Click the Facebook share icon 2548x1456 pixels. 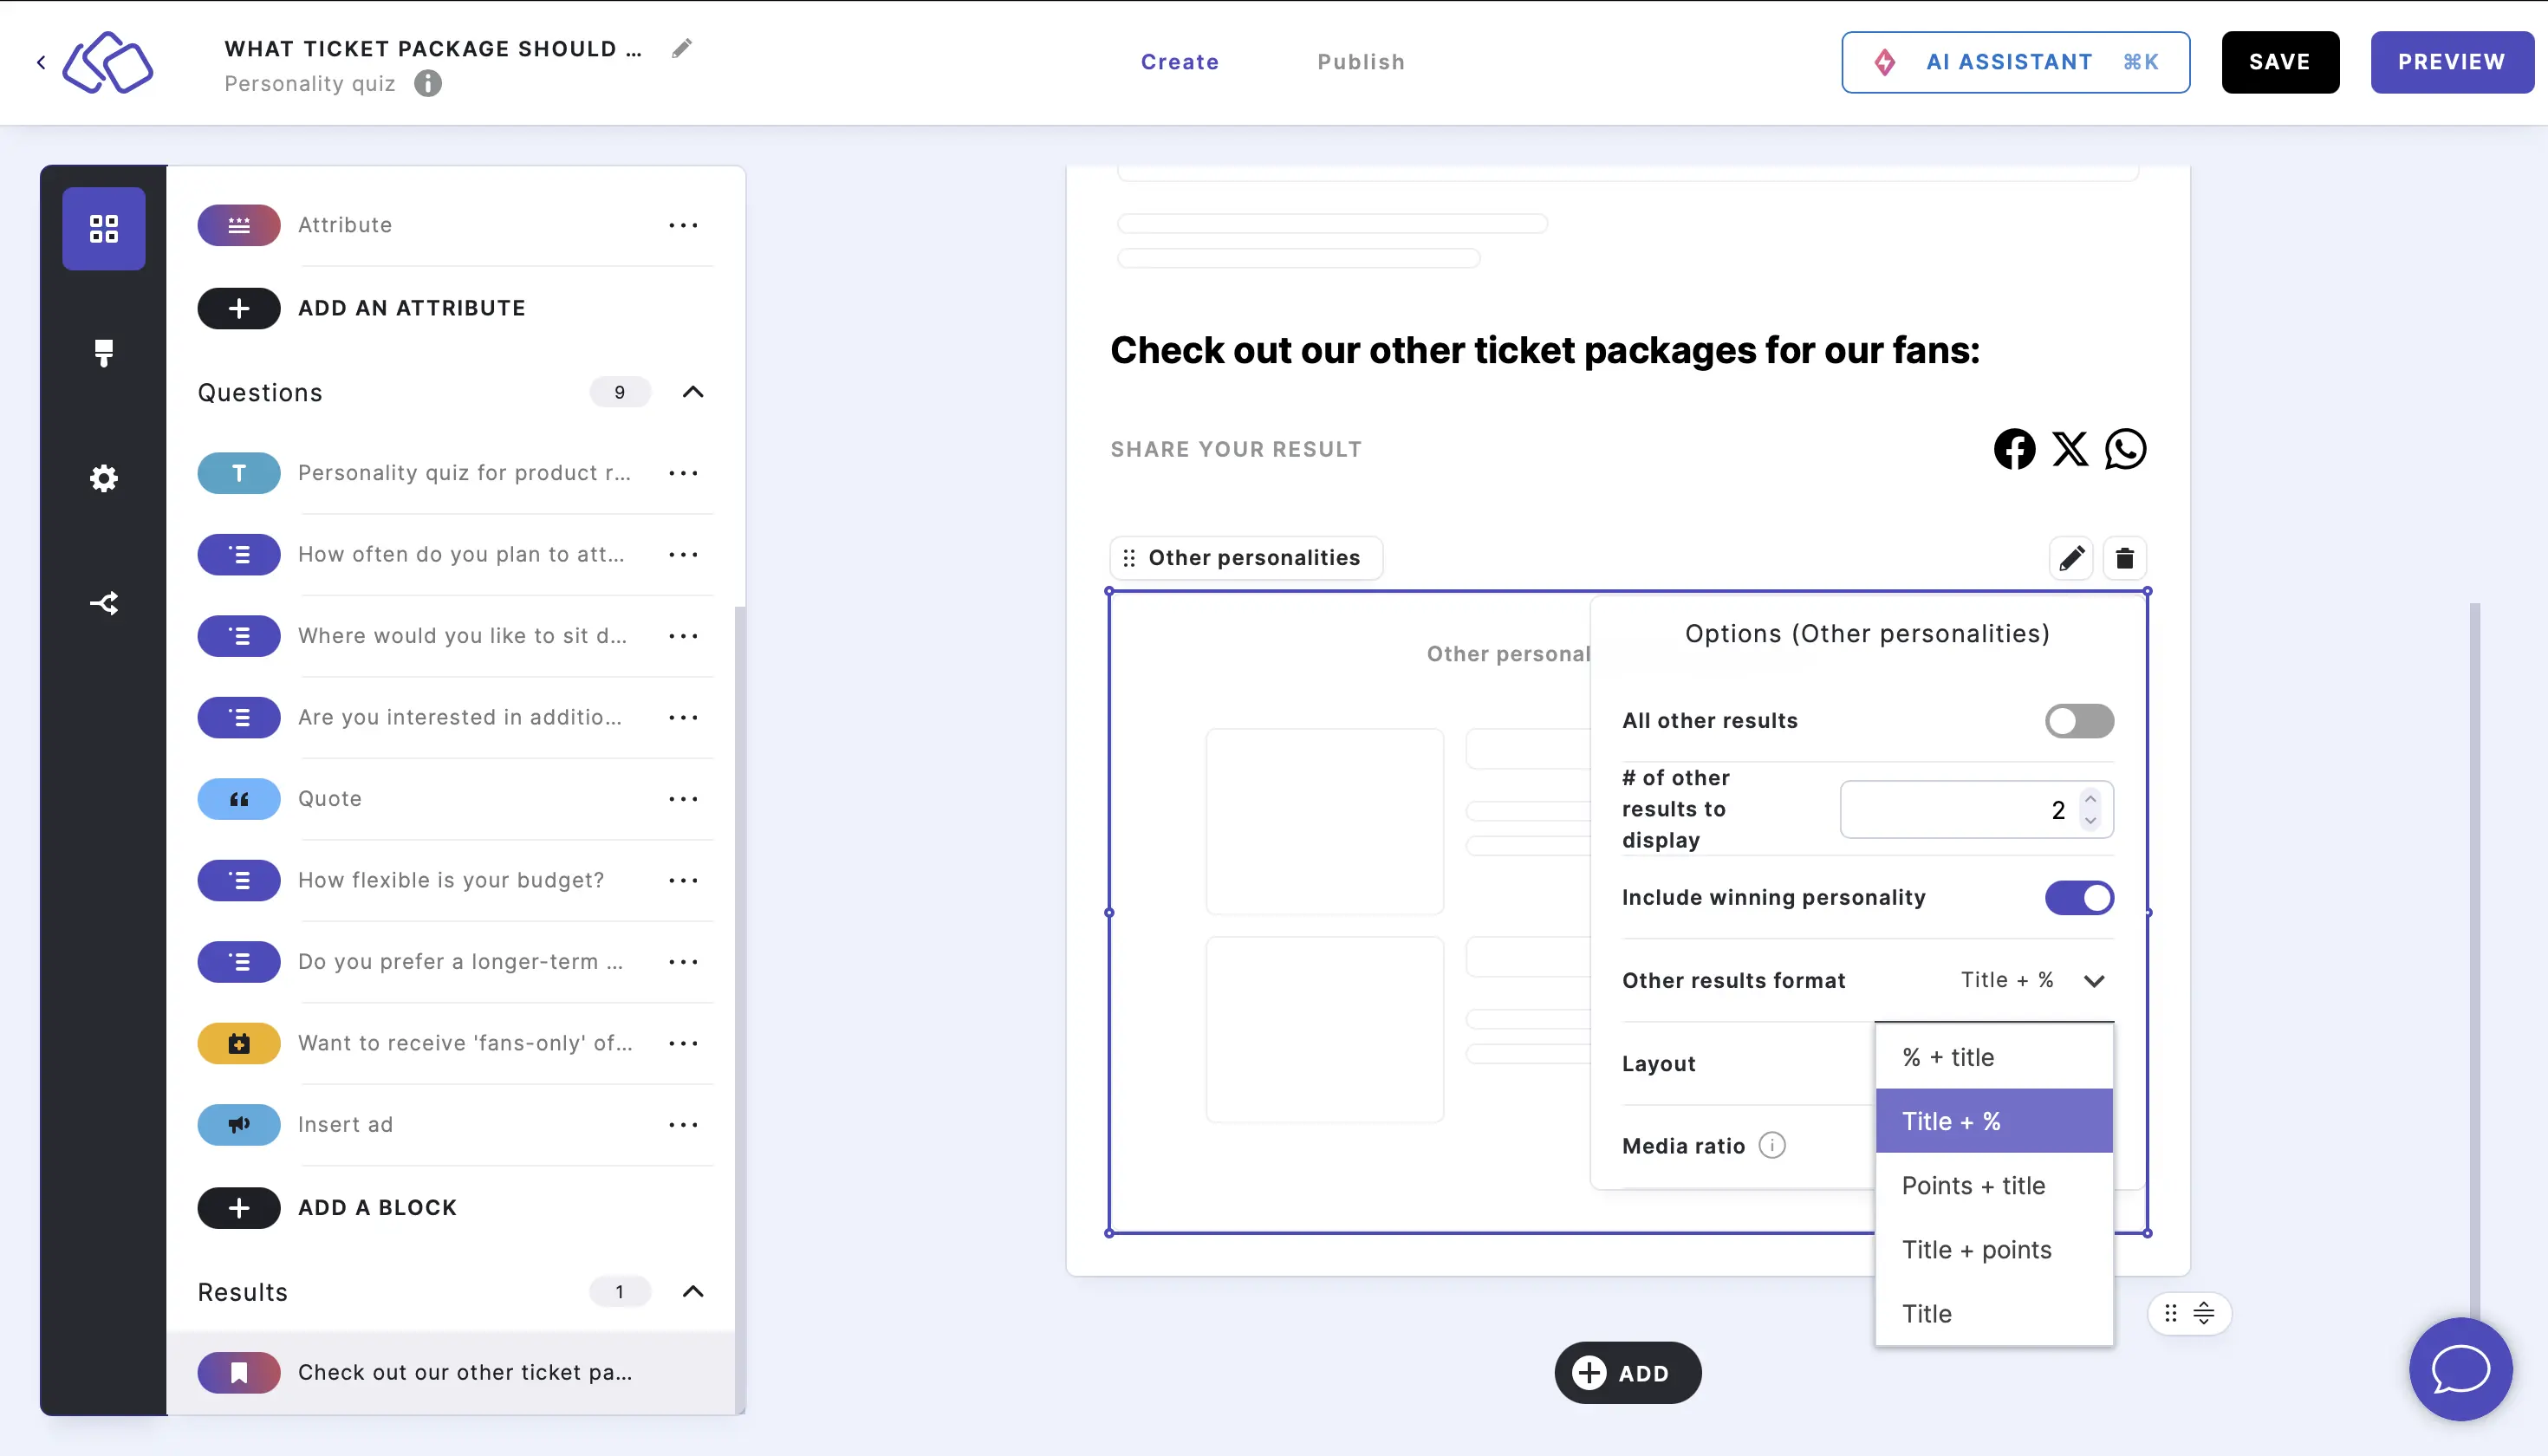[x=2016, y=448]
